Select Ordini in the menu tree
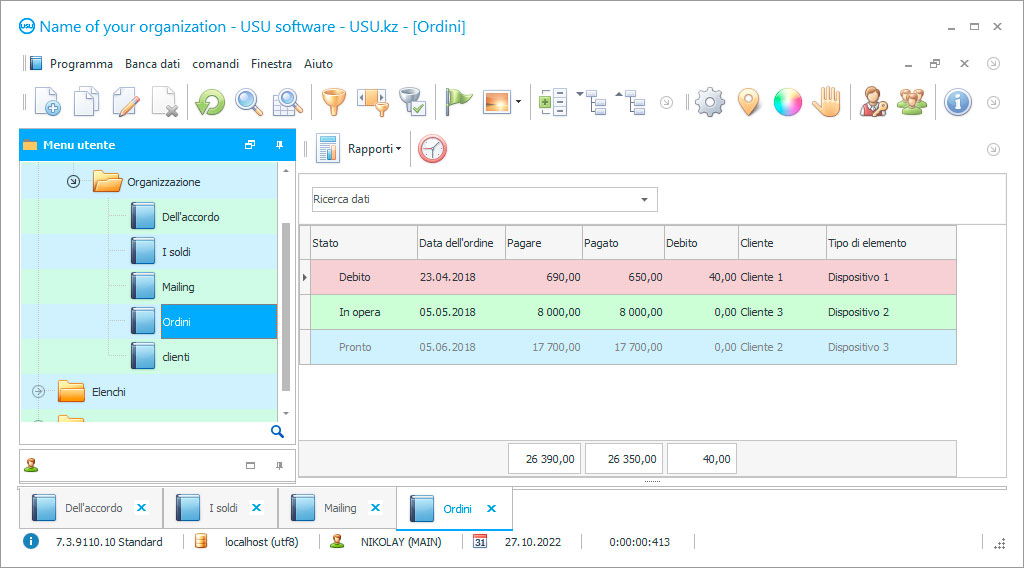This screenshot has width=1024, height=568. click(x=219, y=322)
